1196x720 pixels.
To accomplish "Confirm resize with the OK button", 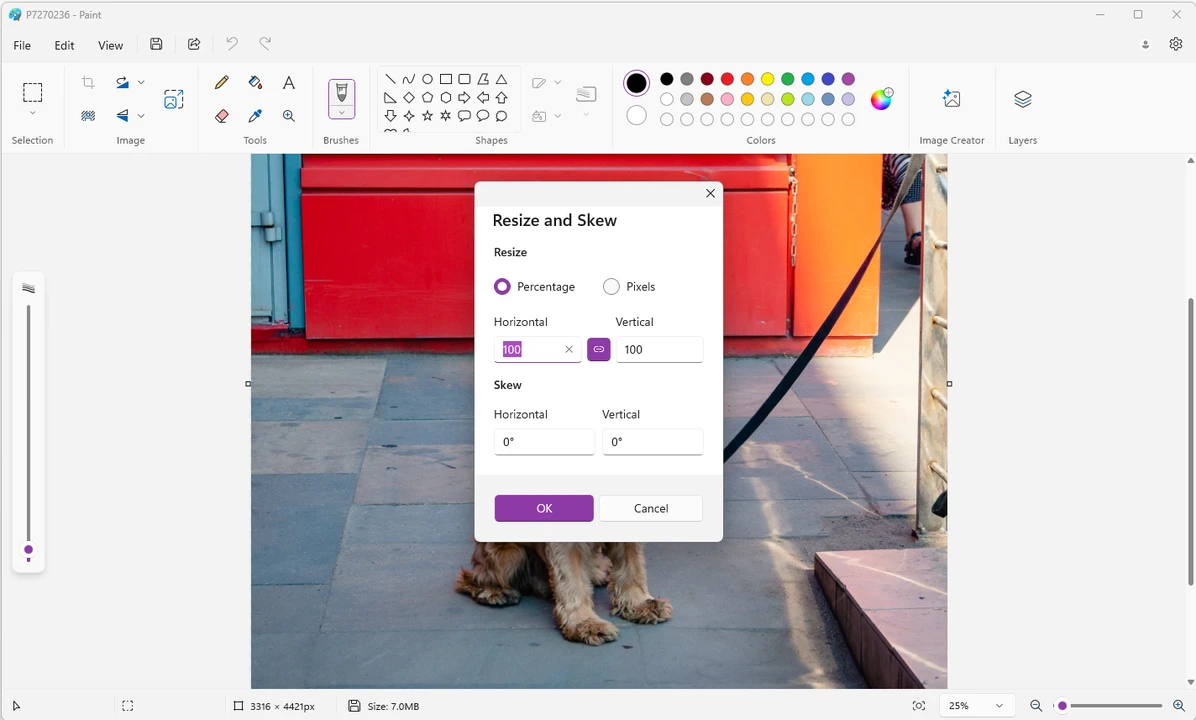I will pos(543,508).
